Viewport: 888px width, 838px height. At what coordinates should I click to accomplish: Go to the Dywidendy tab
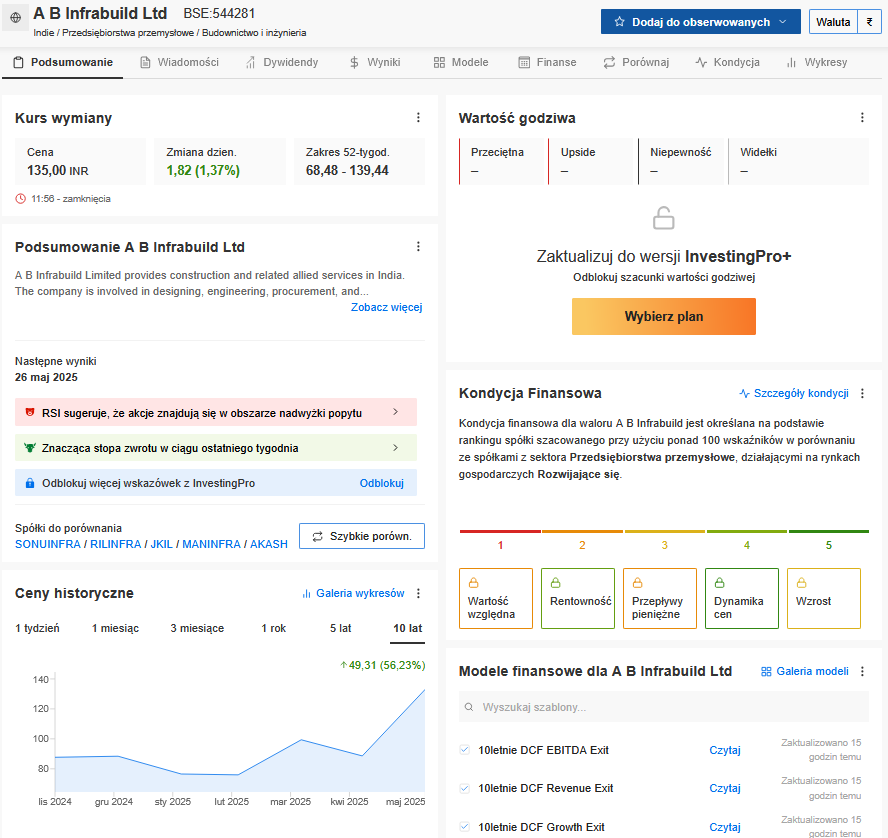pyautogui.click(x=281, y=62)
